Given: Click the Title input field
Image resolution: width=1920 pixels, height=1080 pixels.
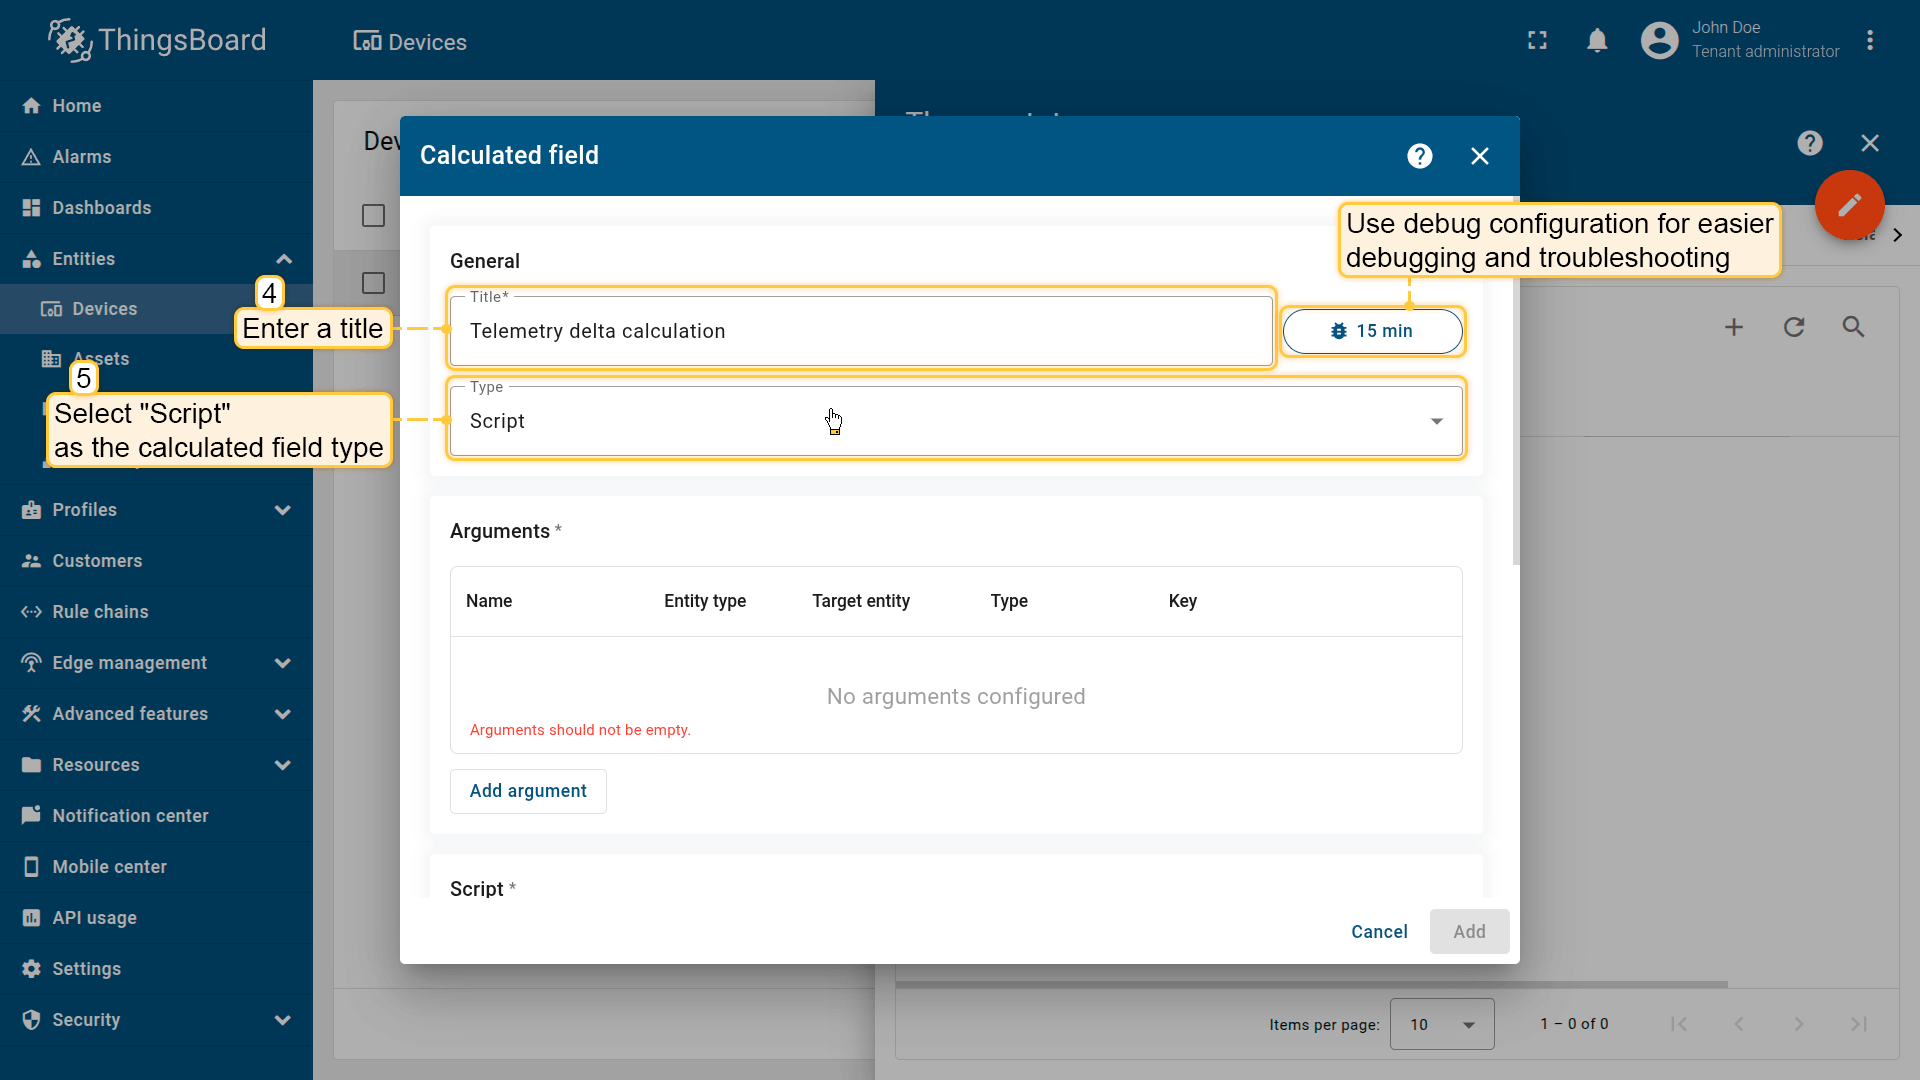Looking at the screenshot, I should point(860,331).
